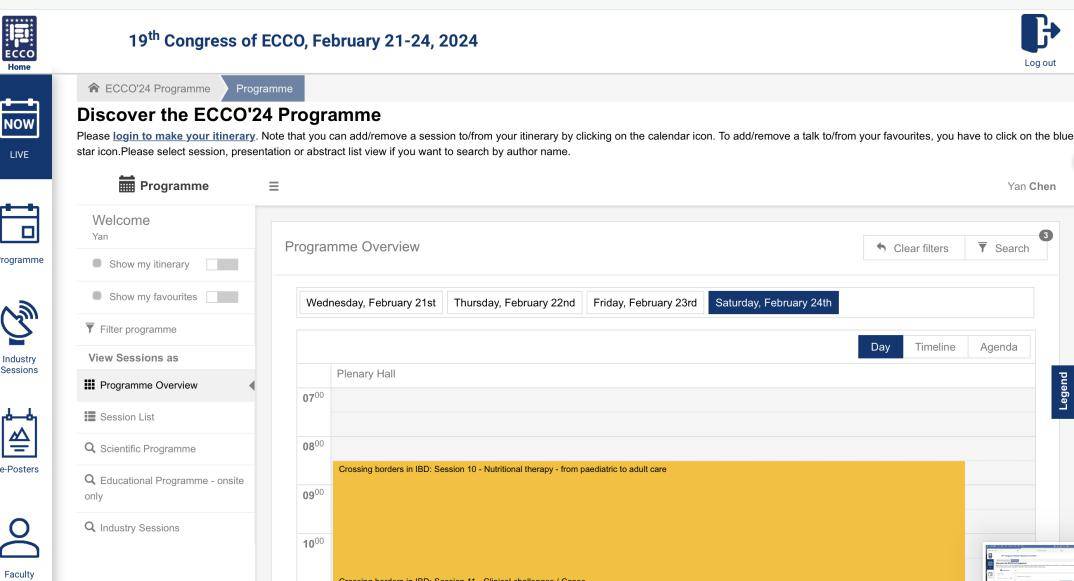Open the NOW LIVE calendar icon
This screenshot has width=1074, height=581.
pos(20,119)
